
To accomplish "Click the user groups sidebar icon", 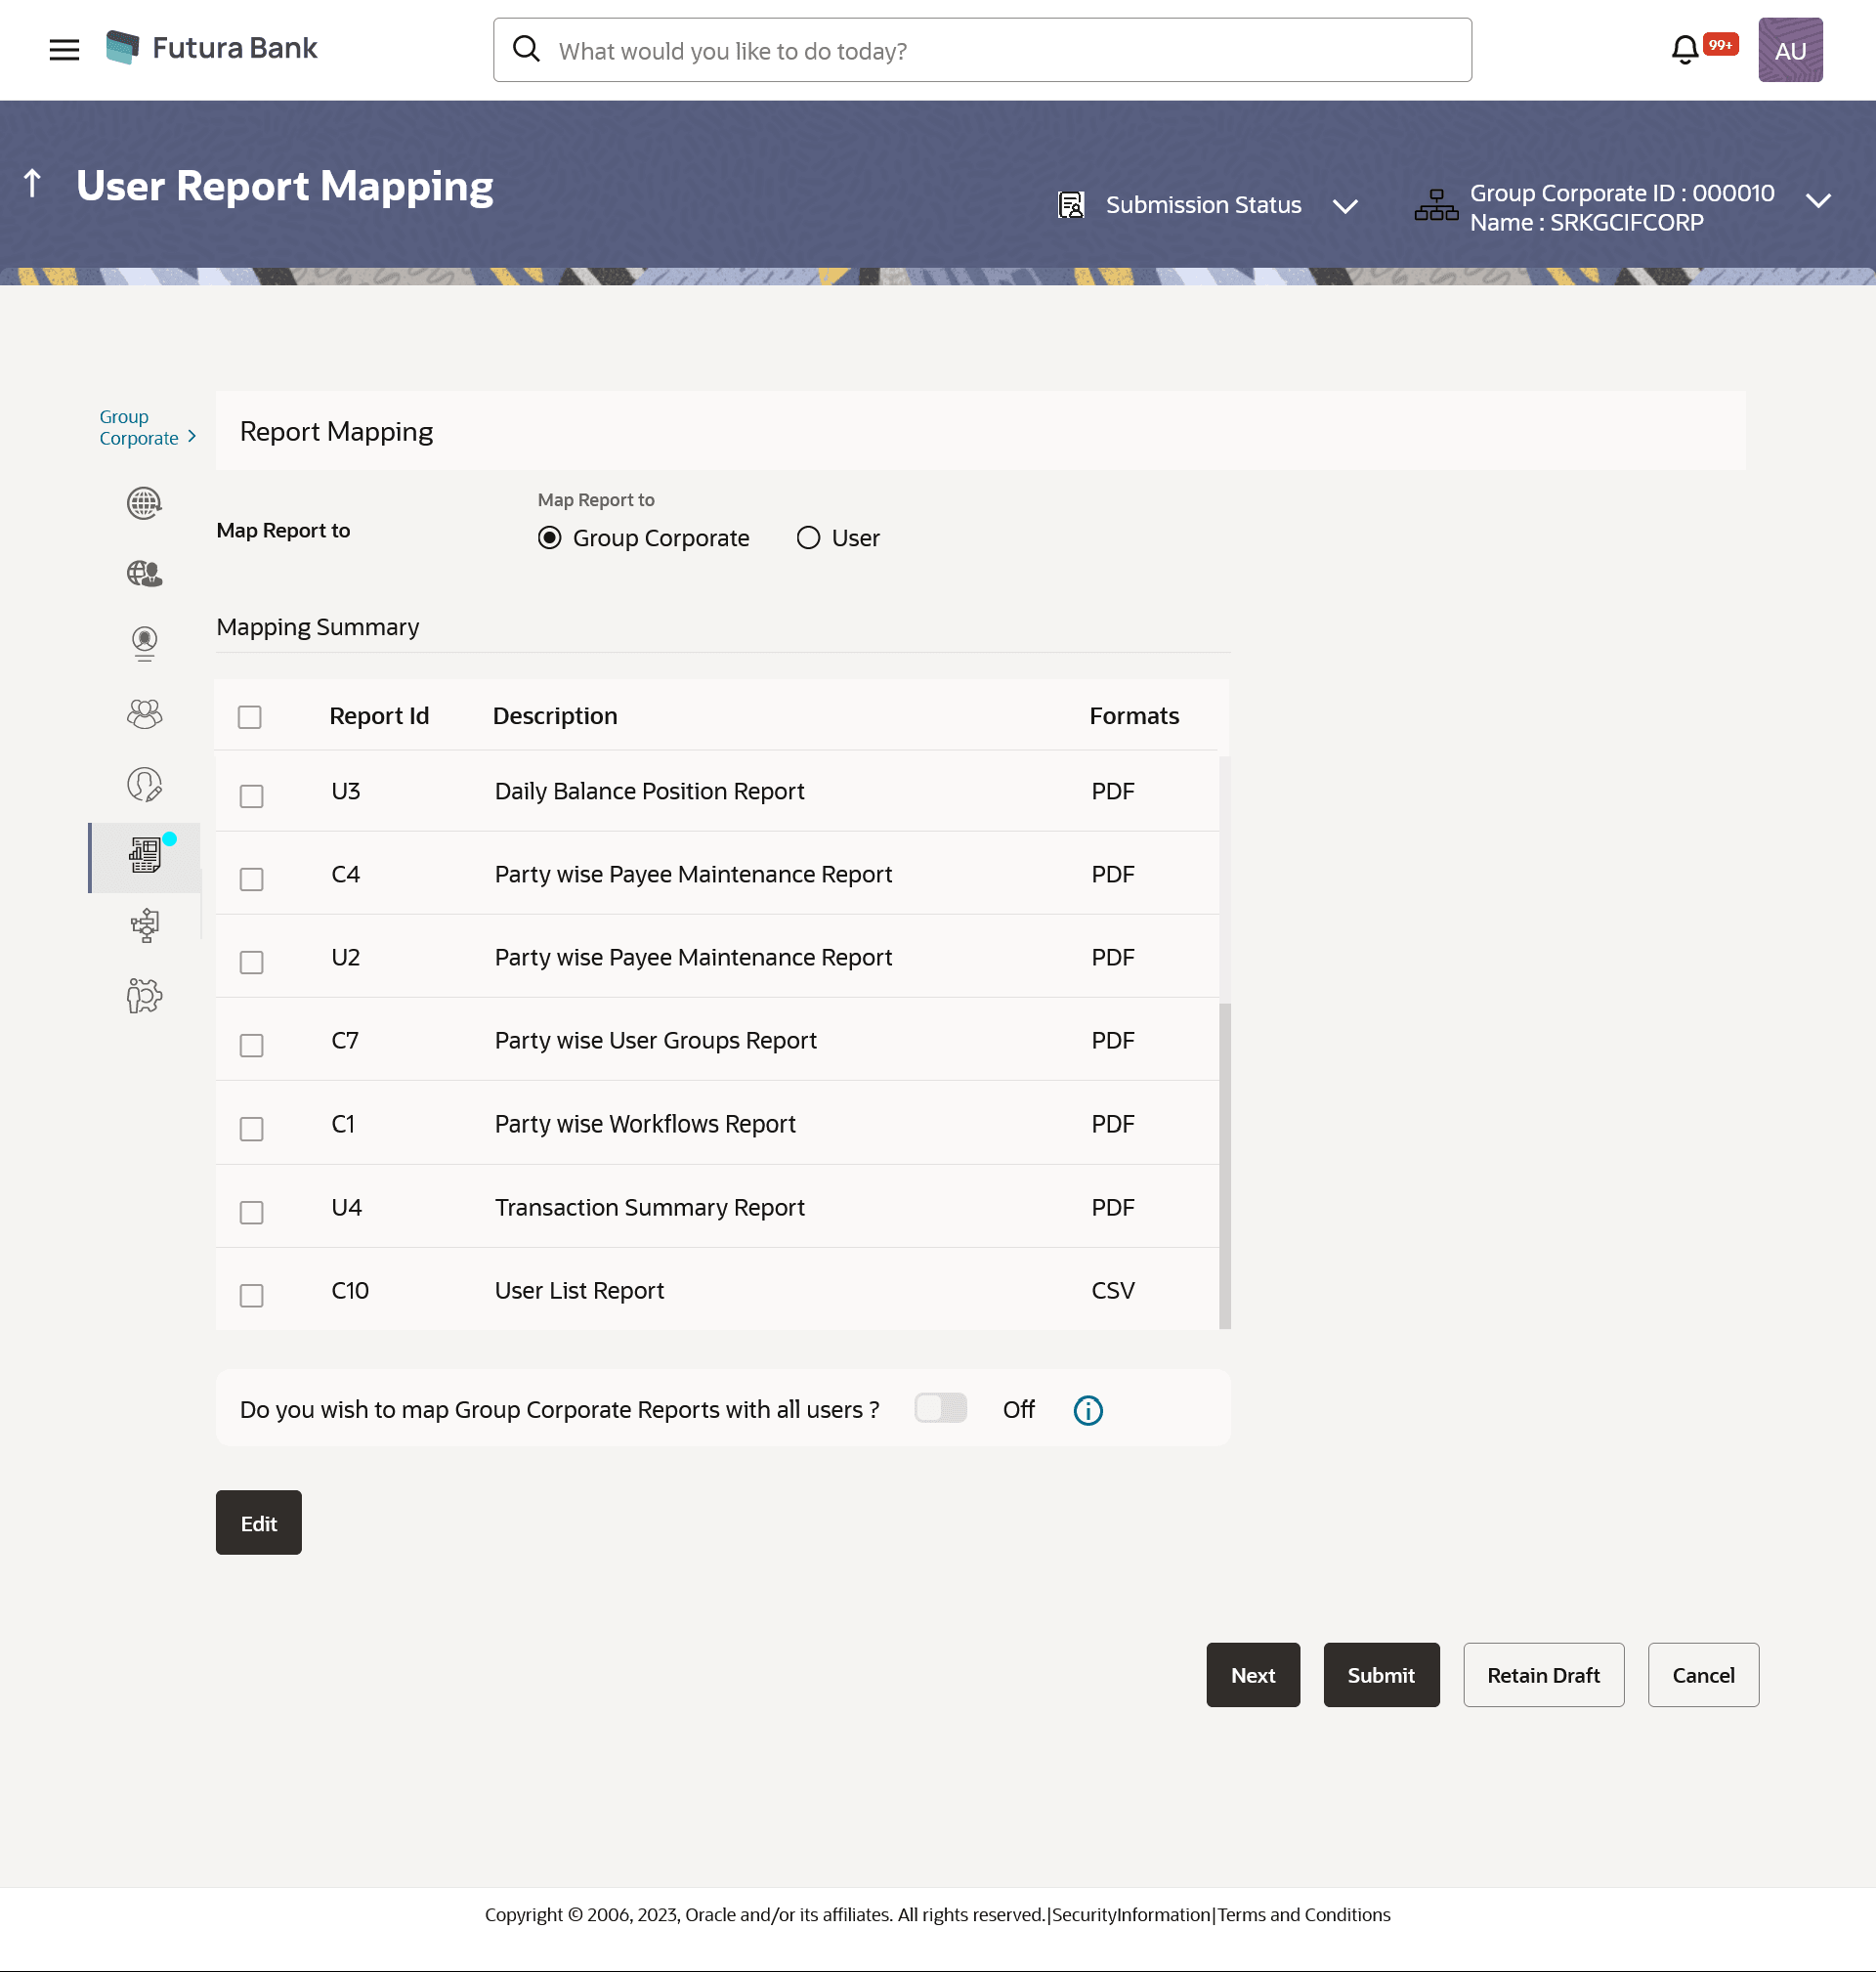I will pos(144,714).
